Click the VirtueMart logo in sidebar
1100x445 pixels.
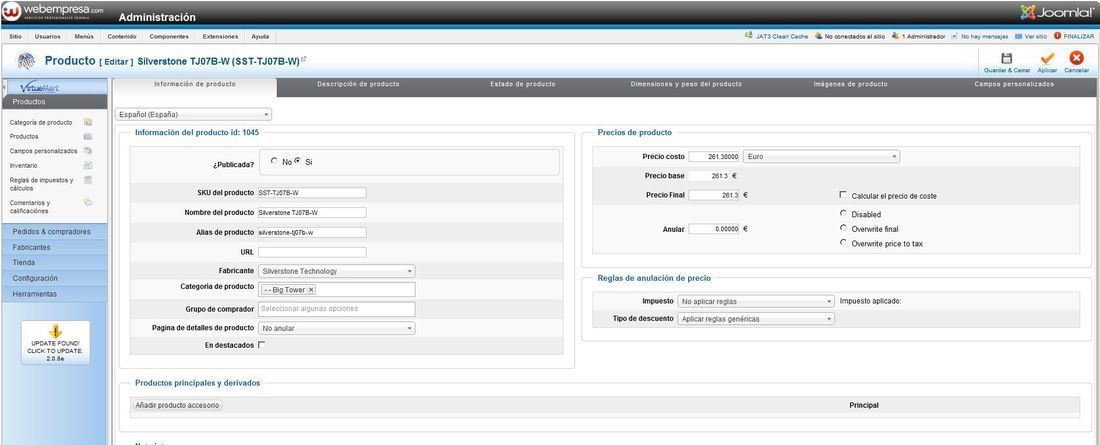tap(40, 88)
